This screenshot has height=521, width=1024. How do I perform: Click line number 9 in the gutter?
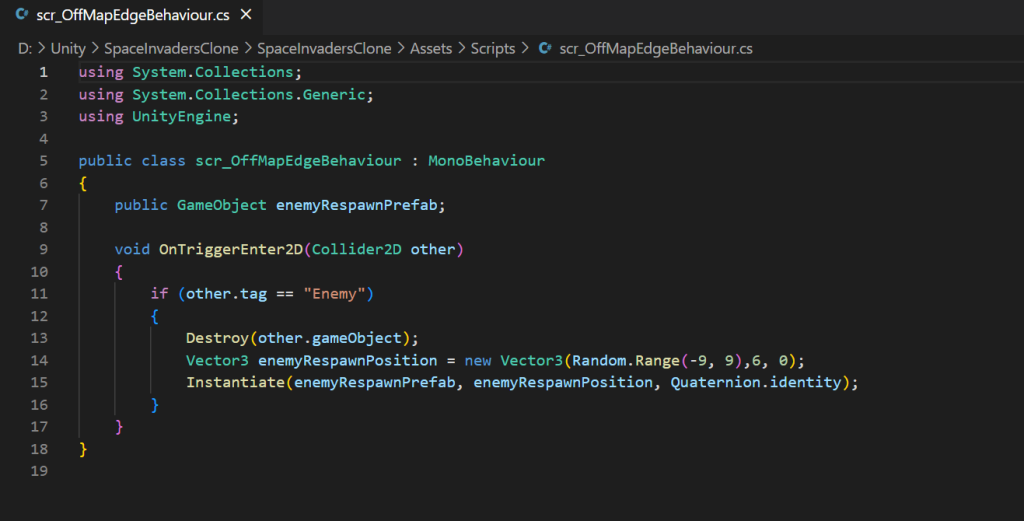pos(43,249)
